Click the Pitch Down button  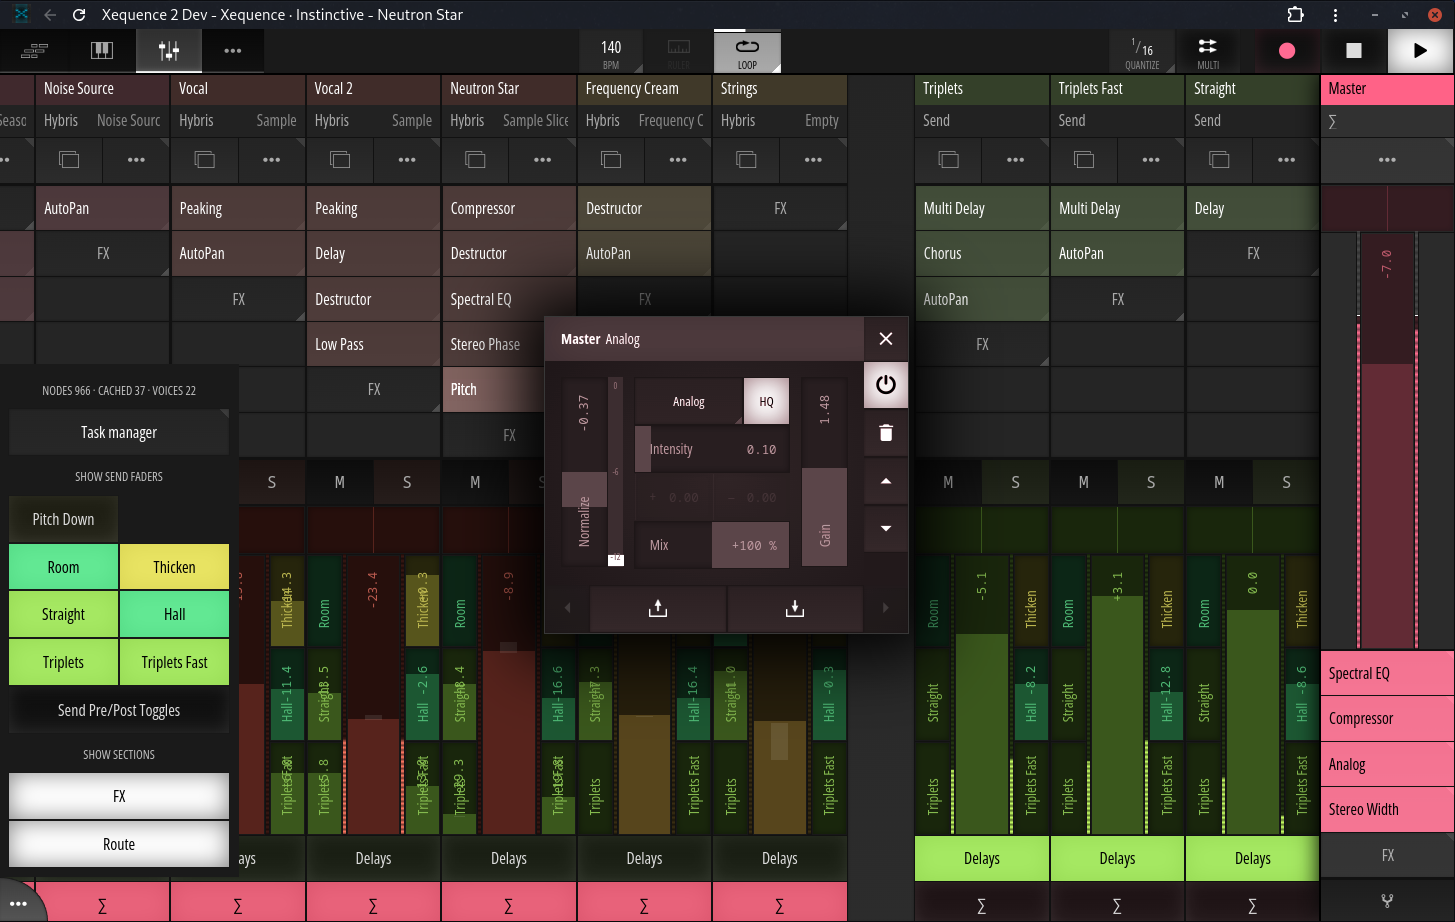[x=63, y=519]
